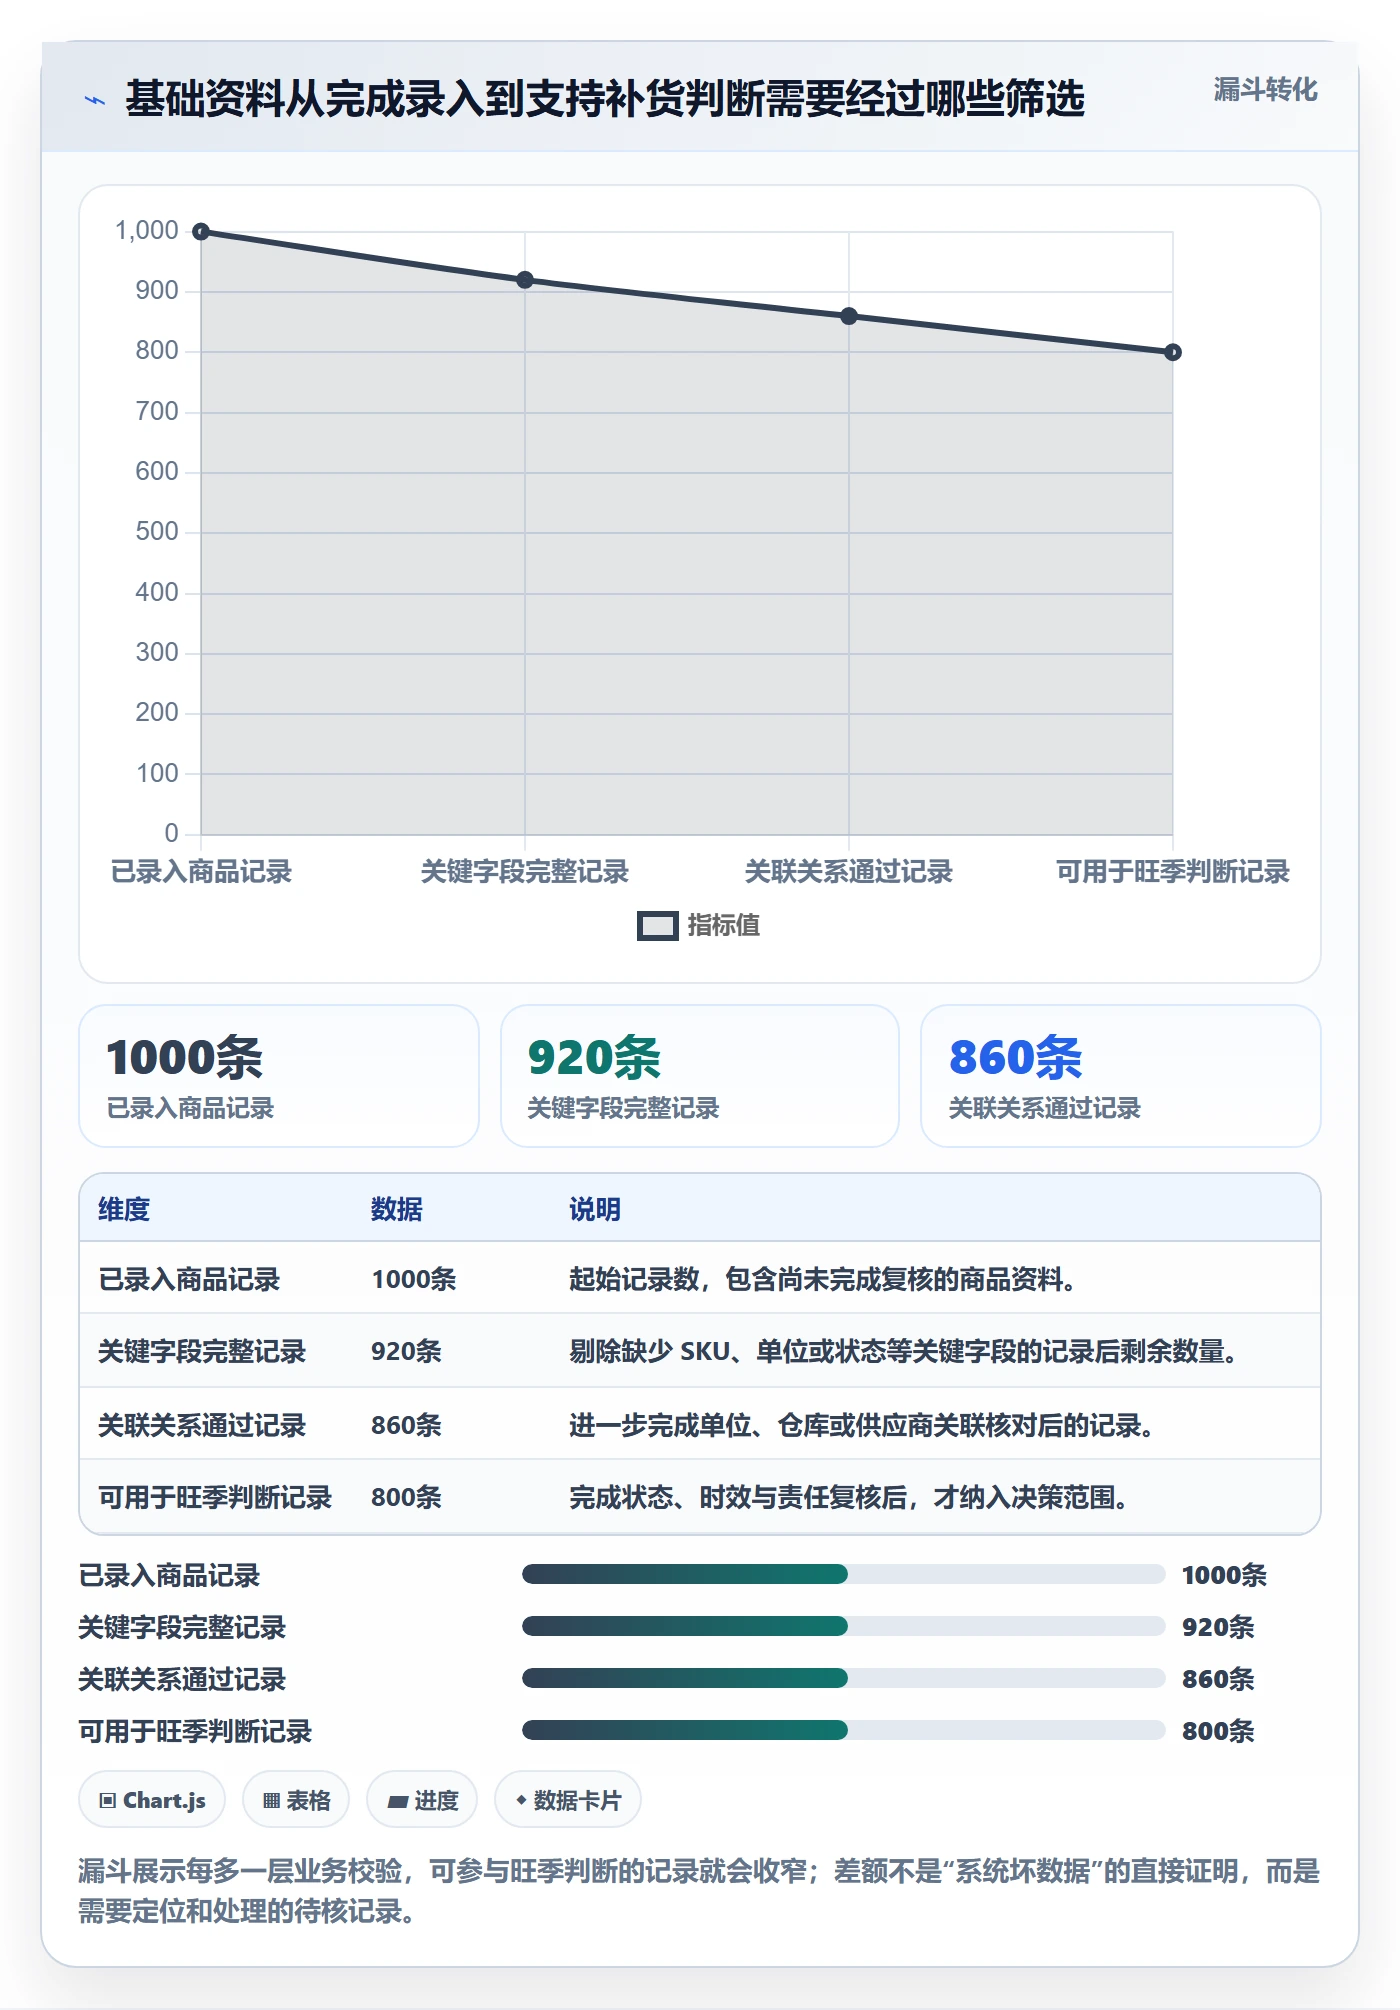
Task: Click the 维度 column header
Action: (124, 1209)
